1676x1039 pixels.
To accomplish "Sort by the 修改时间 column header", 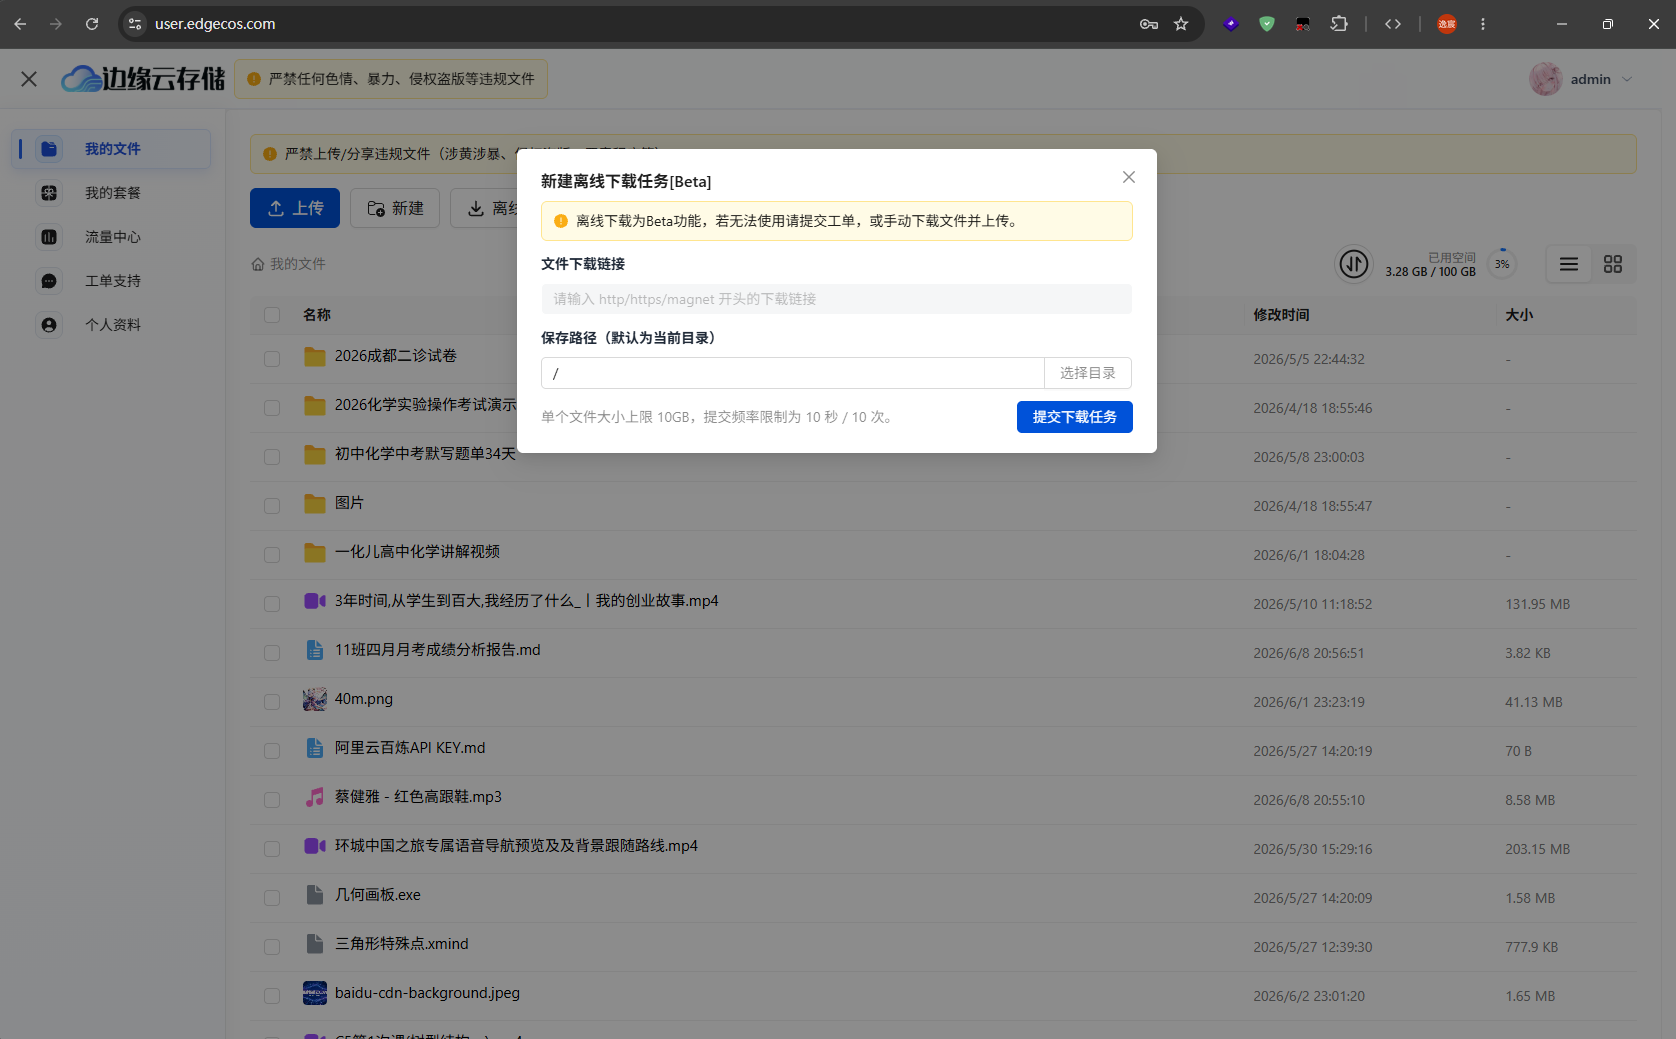I will pyautogui.click(x=1281, y=315).
